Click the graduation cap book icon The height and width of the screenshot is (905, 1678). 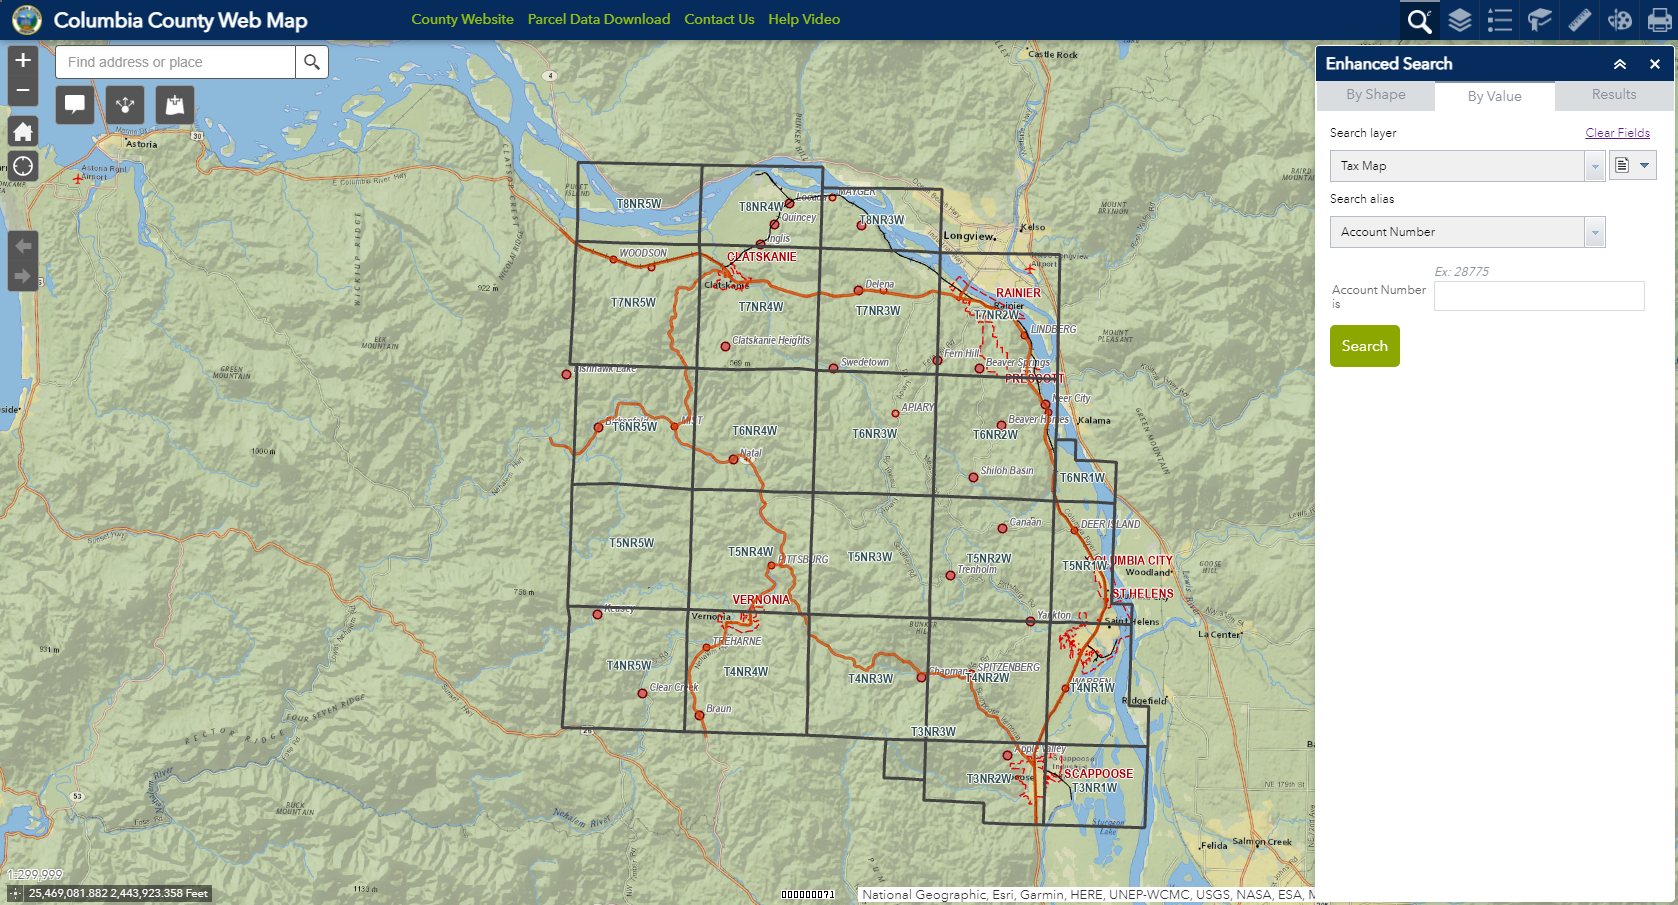[1540, 20]
